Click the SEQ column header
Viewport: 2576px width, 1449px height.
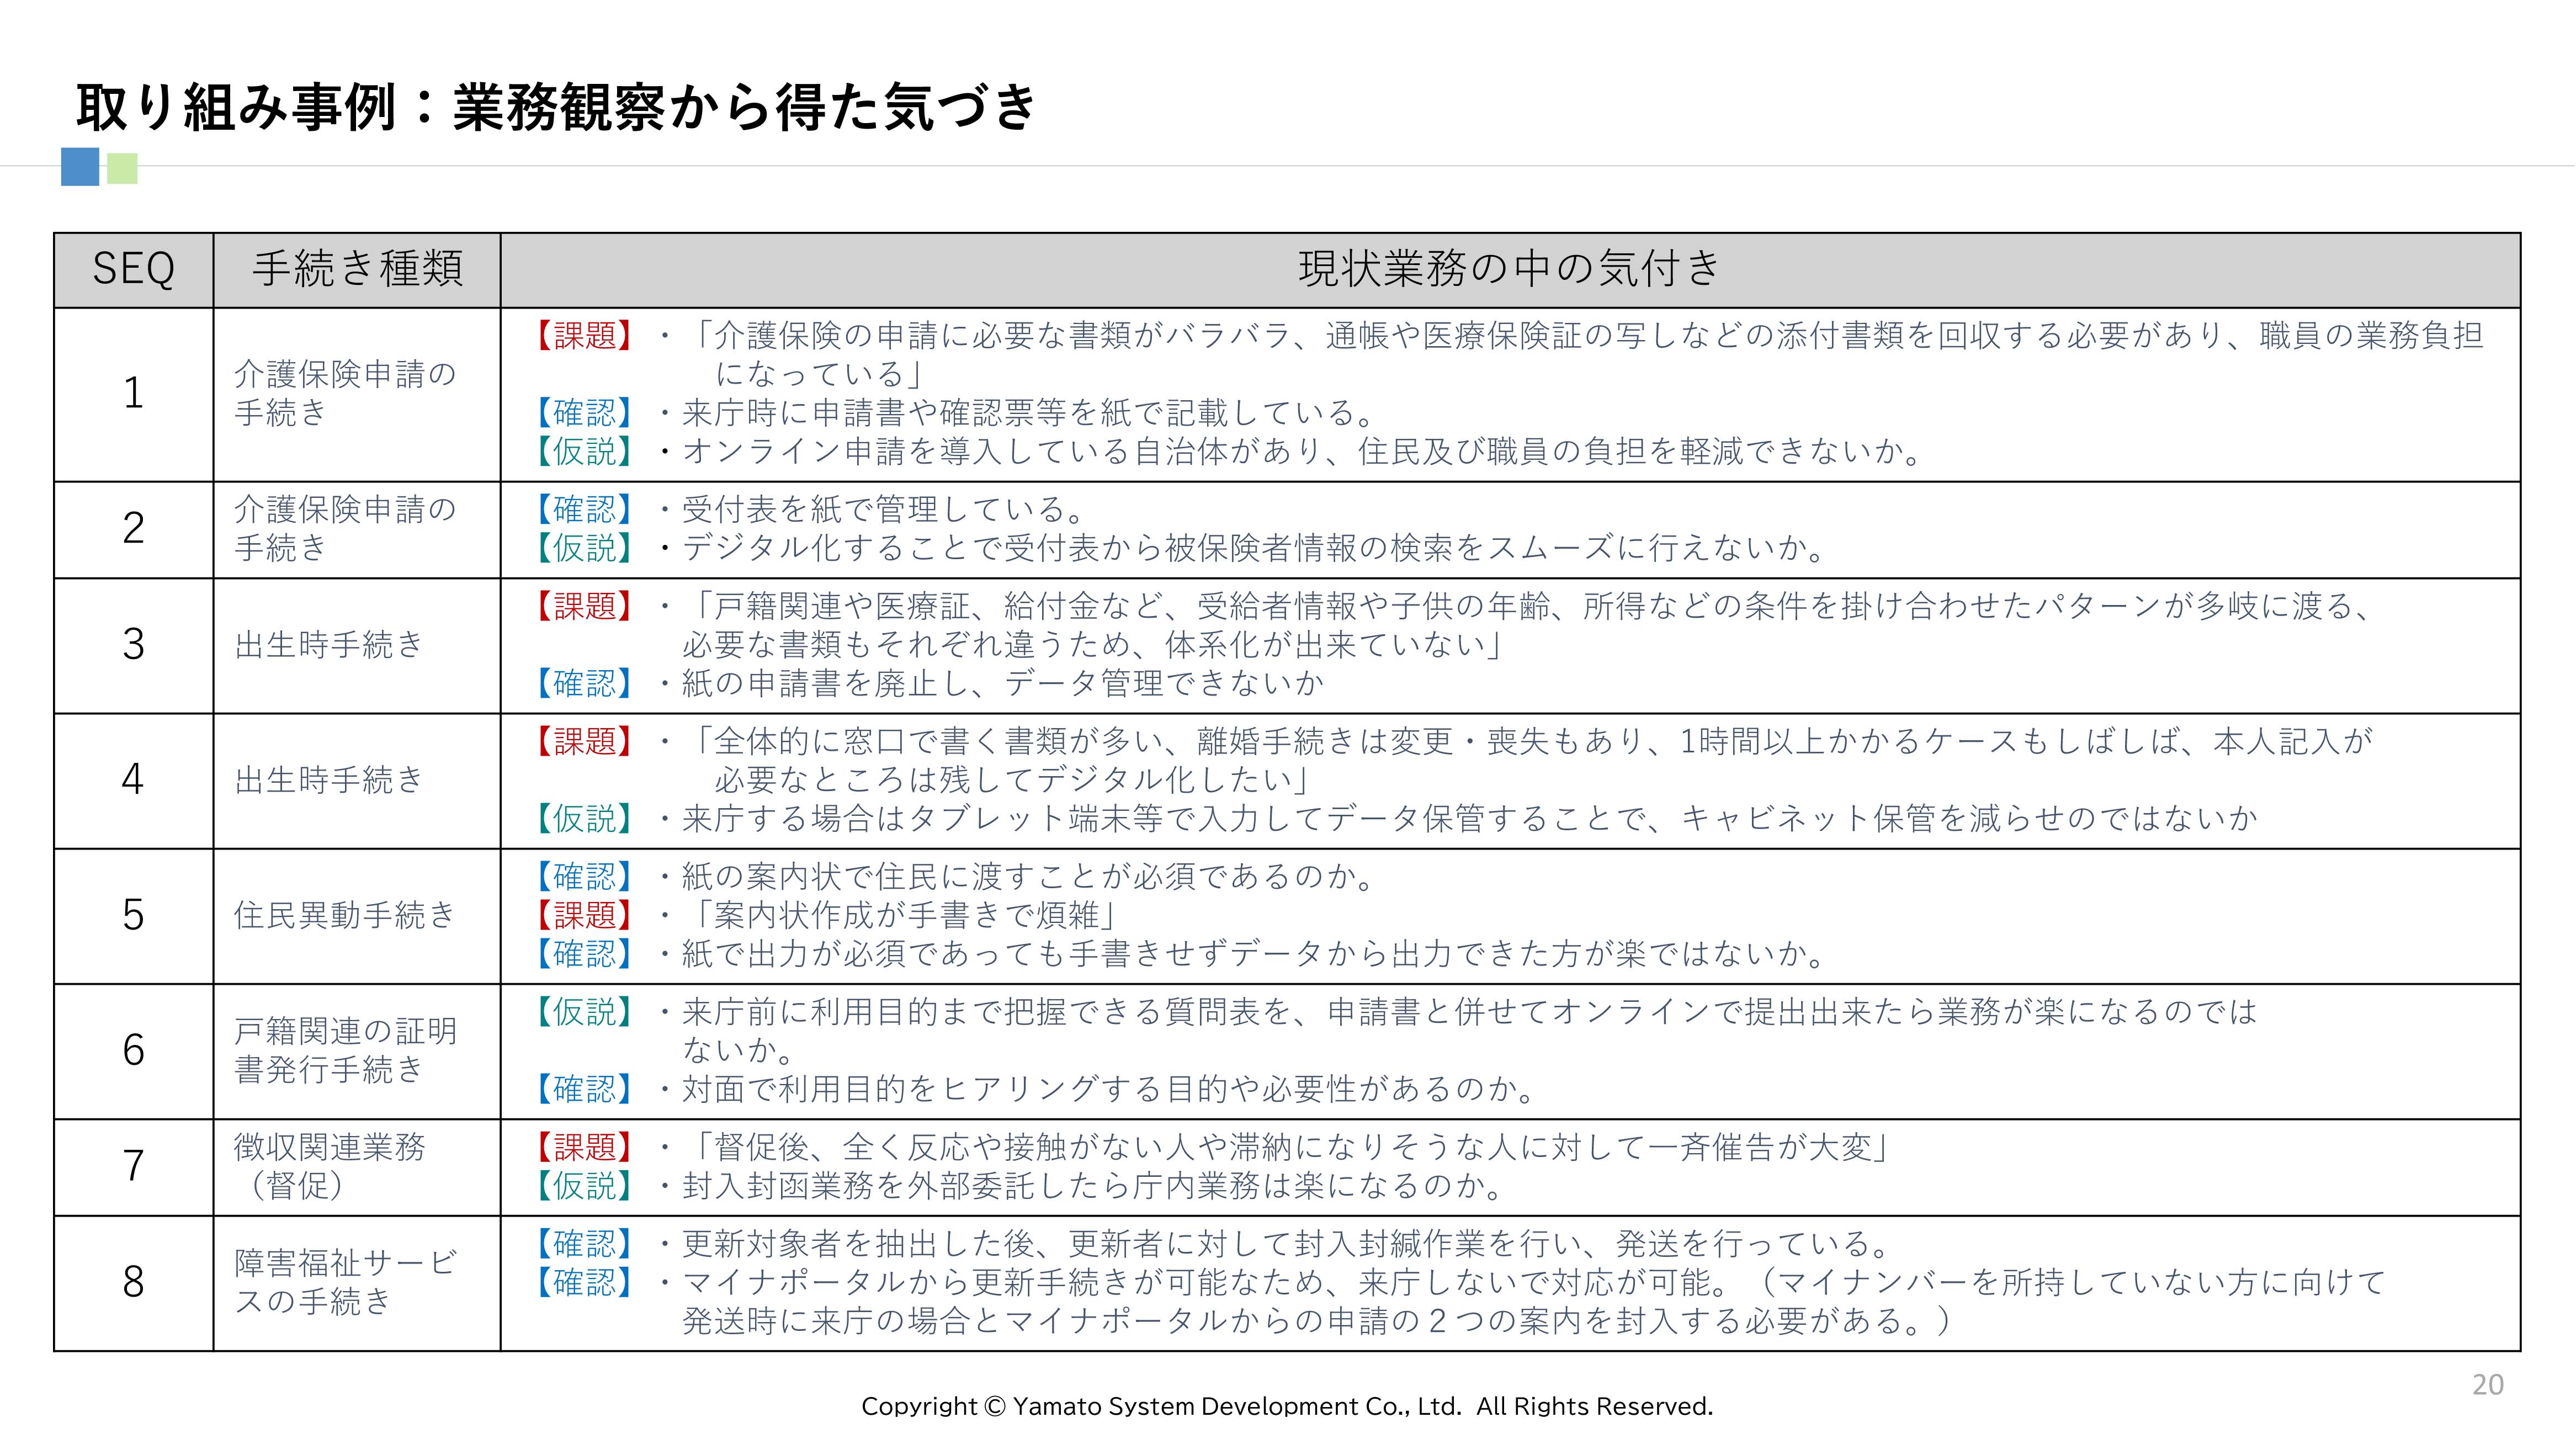click(x=133, y=269)
